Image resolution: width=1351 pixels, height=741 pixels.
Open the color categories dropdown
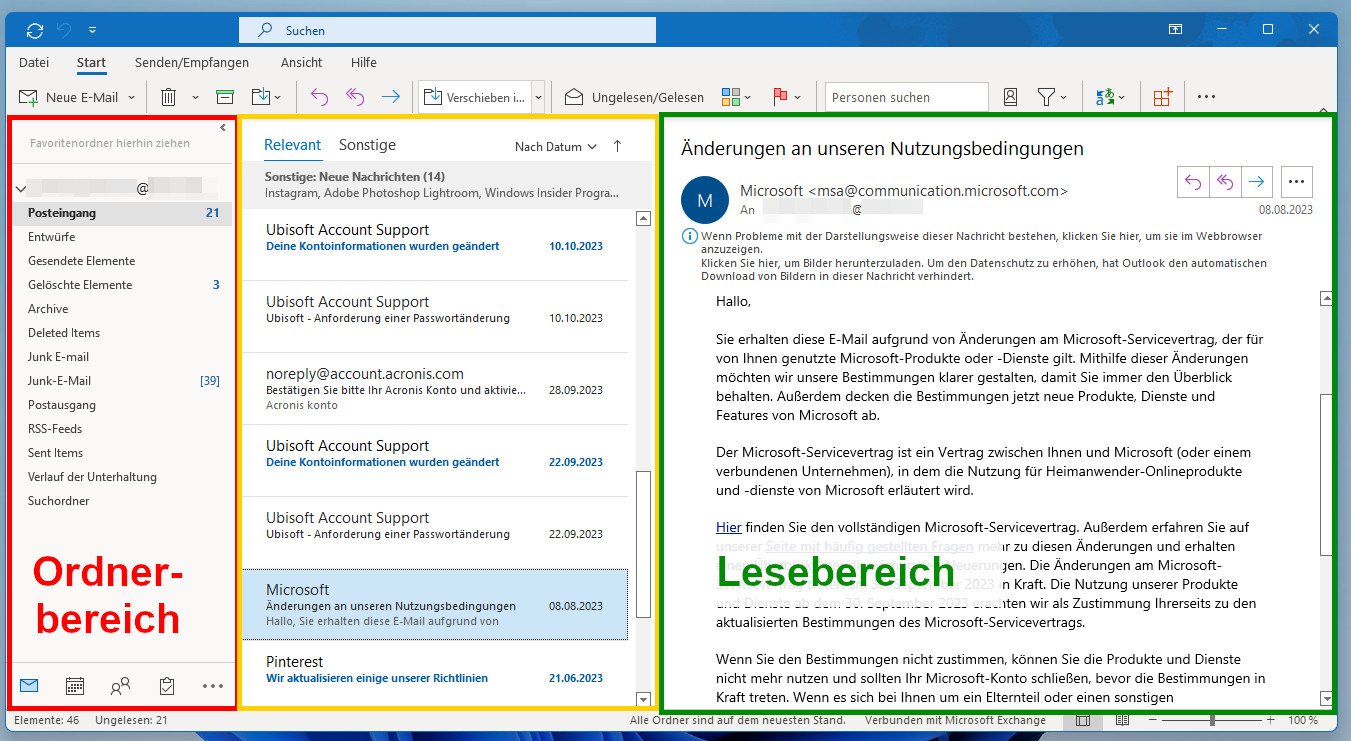tap(736, 97)
